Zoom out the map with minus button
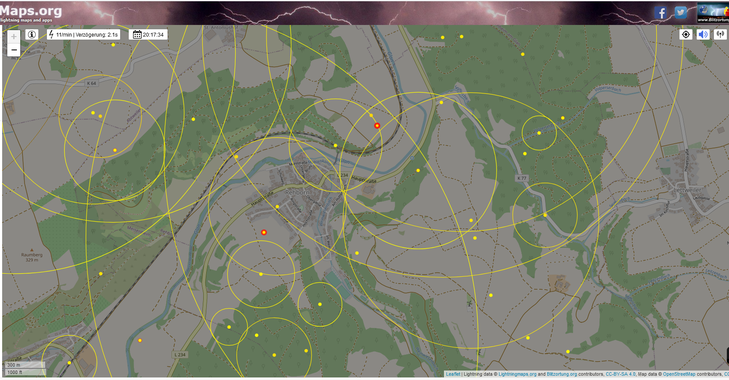The width and height of the screenshot is (729, 380). tap(14, 50)
